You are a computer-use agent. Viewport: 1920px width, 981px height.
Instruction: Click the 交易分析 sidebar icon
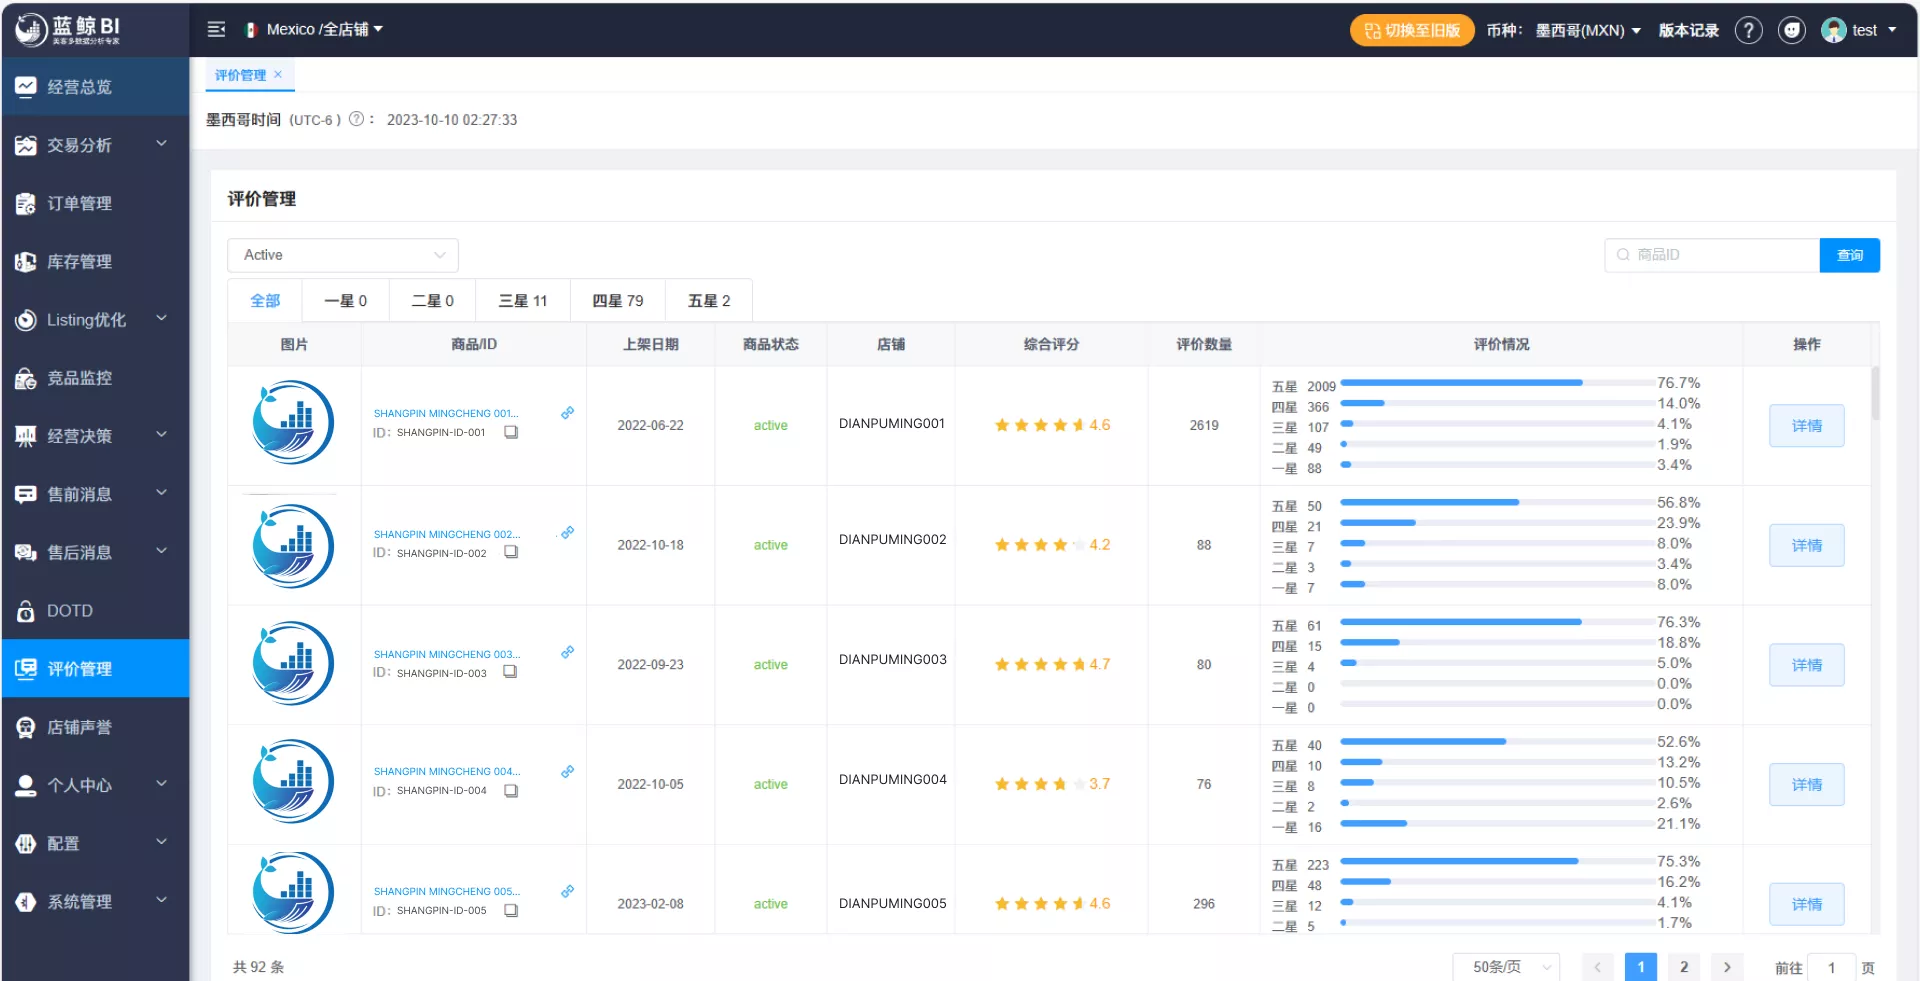26,145
